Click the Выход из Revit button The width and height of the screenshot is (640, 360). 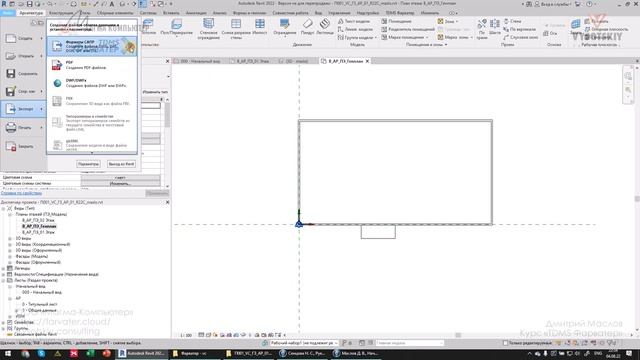coord(121,164)
